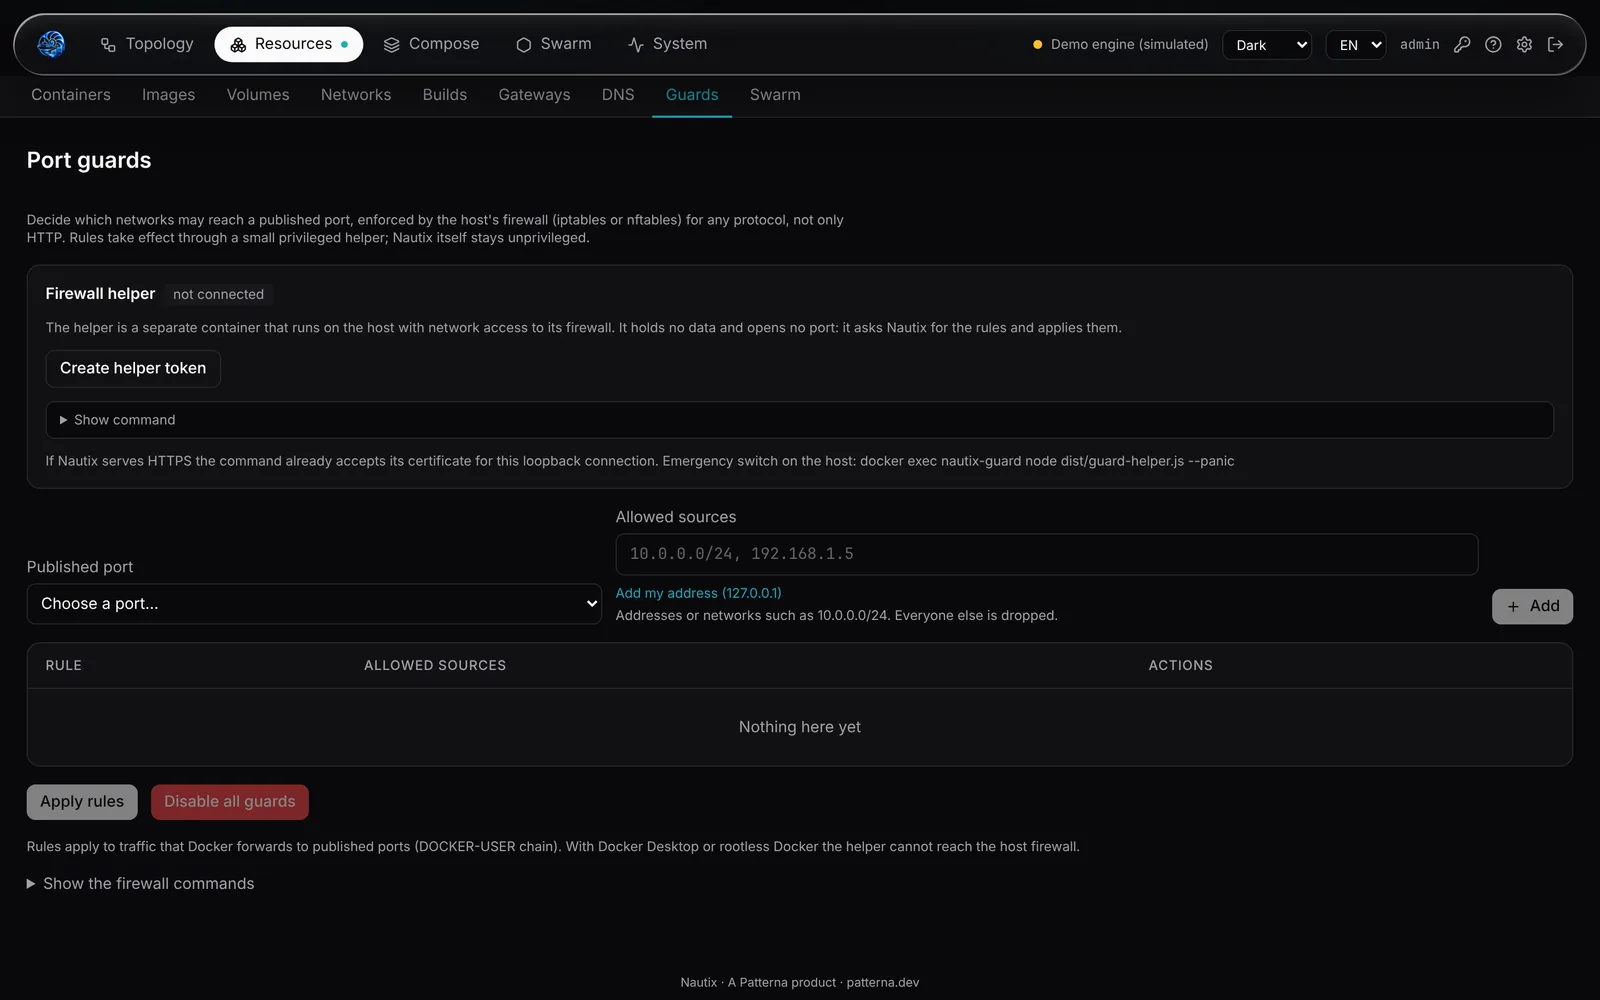Open the Compose section
The height and width of the screenshot is (1000, 1600).
(431, 44)
